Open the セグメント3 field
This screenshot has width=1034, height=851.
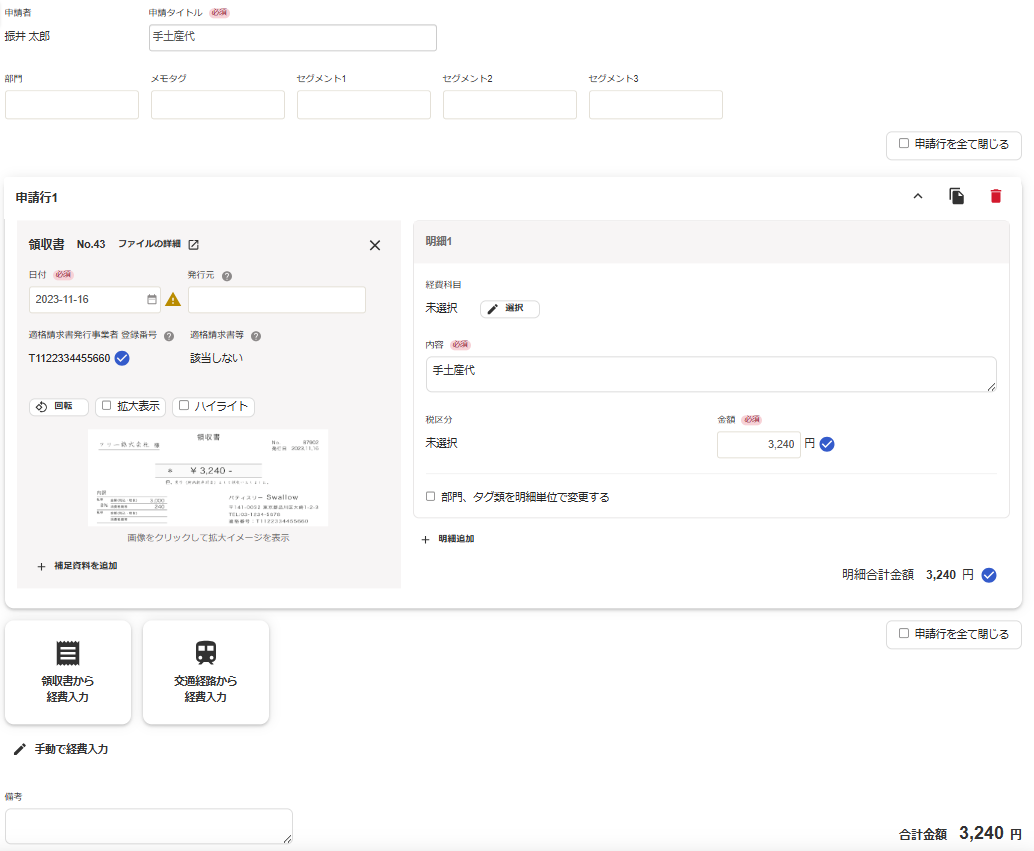tap(655, 105)
